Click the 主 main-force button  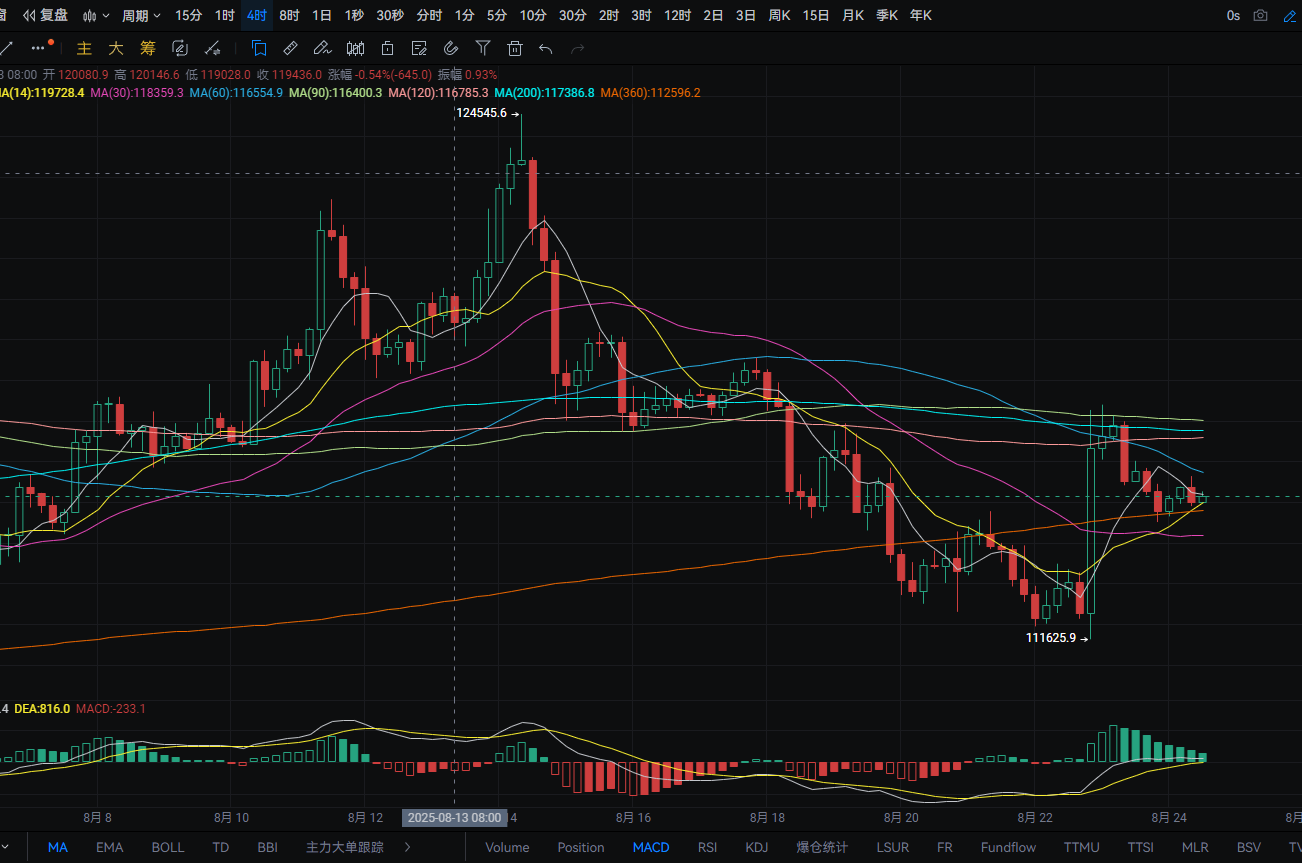coord(84,47)
